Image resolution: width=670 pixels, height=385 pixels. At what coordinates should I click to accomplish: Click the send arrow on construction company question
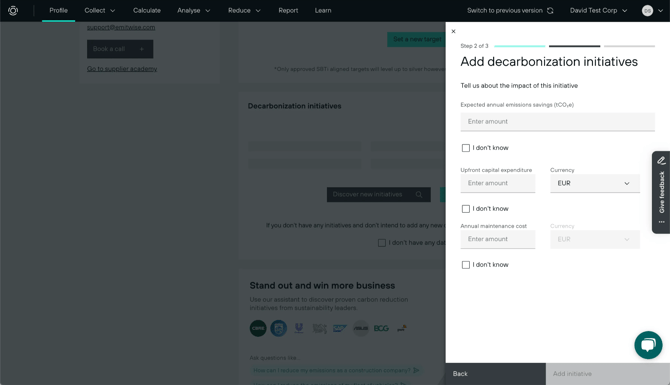coord(416,370)
